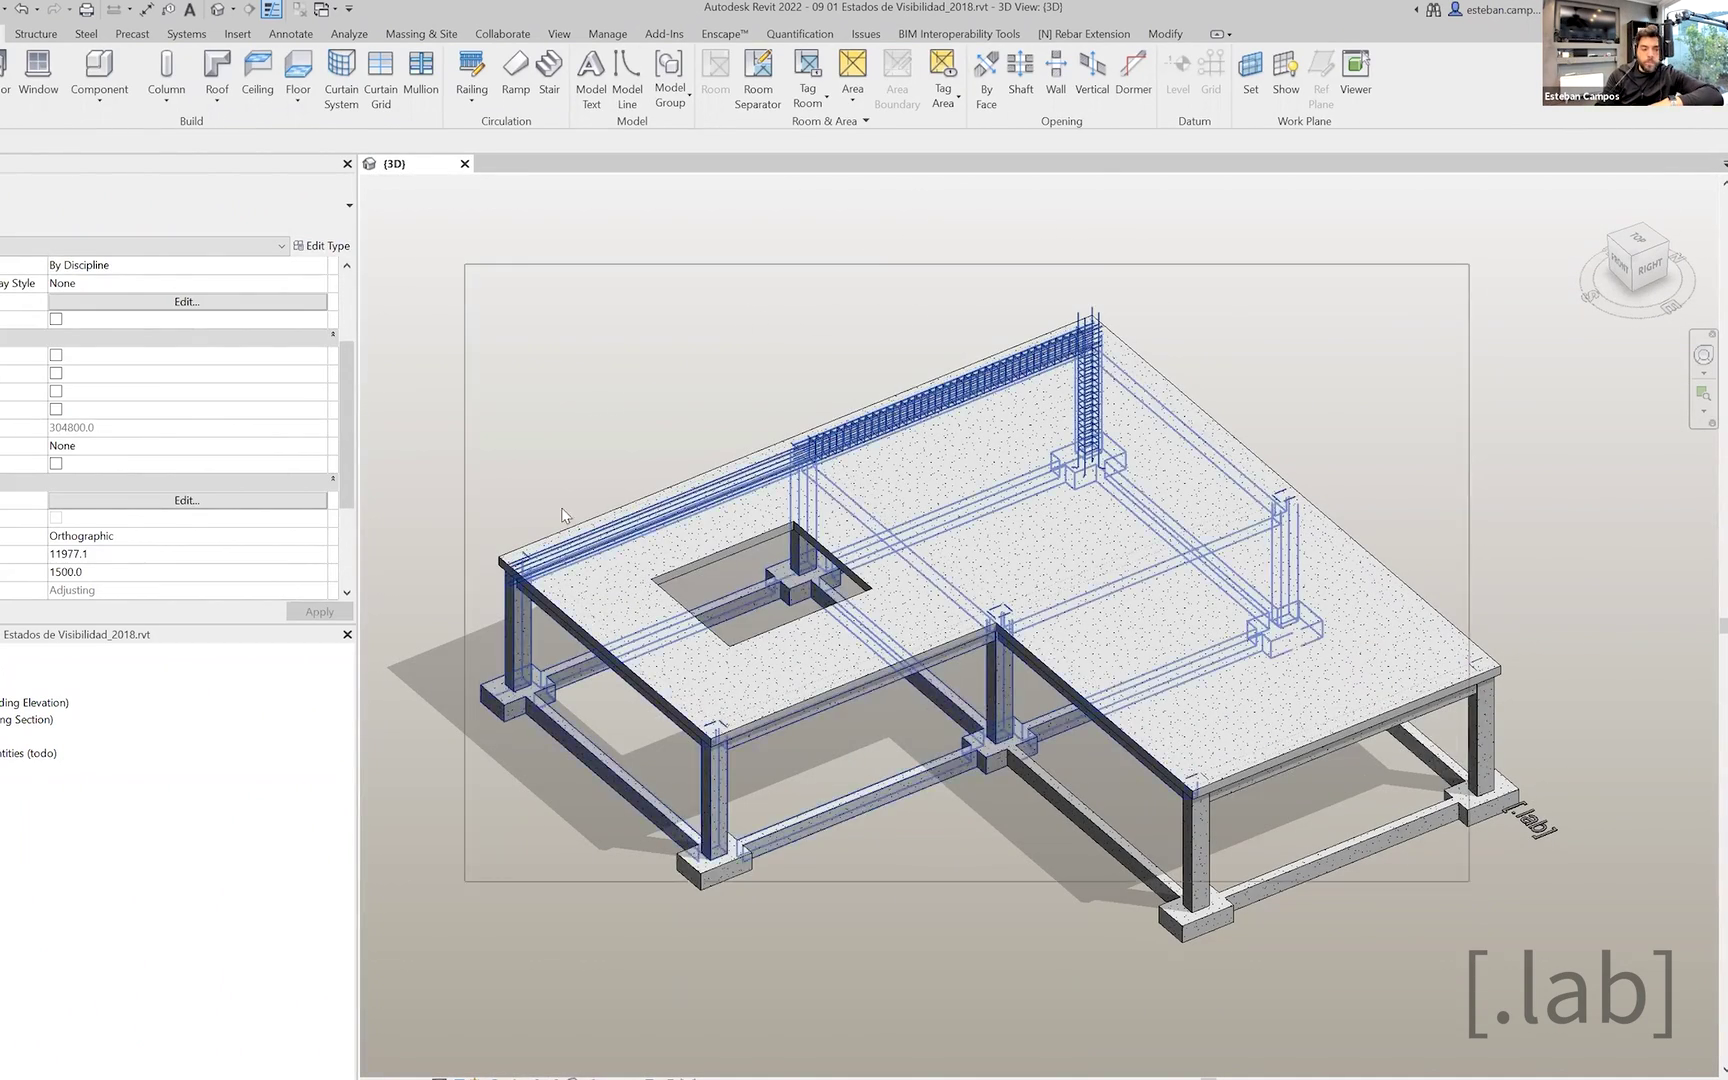This screenshot has height=1080, width=1728.
Task: Expand the Room & Area panel dropdown
Action: pyautogui.click(x=866, y=121)
